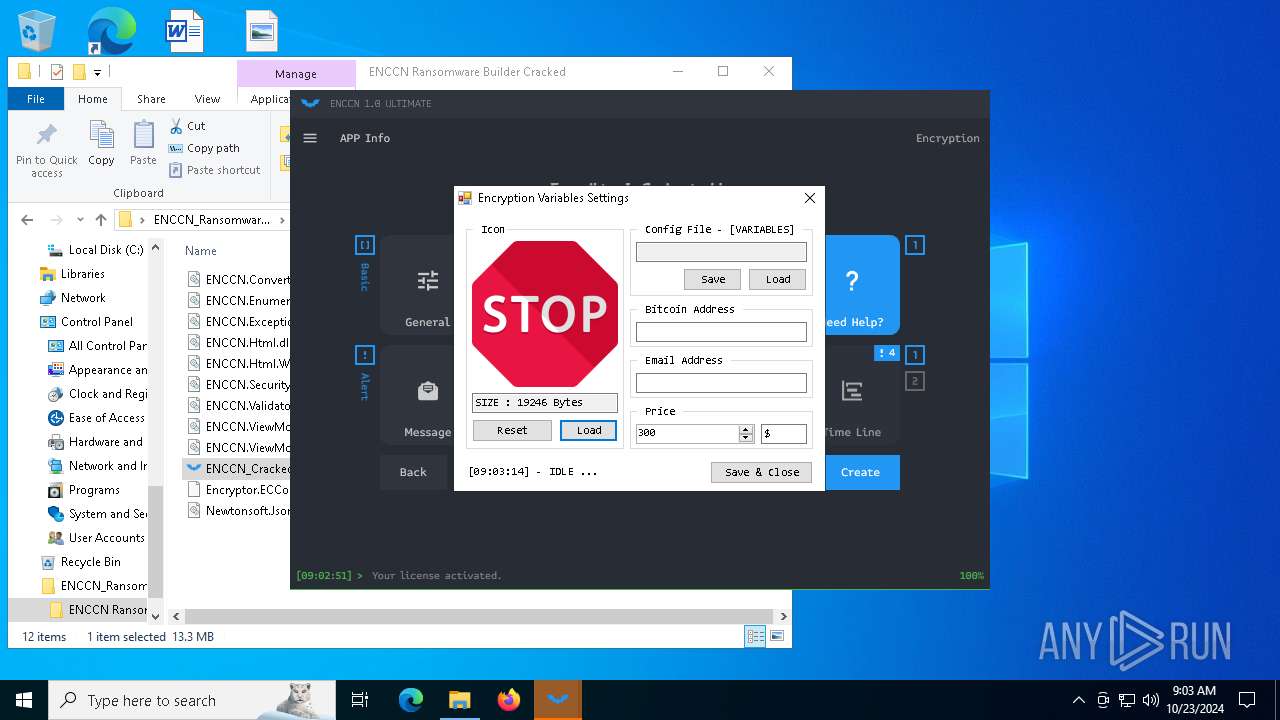Click Copy in Explorer ribbon

tap(101, 143)
